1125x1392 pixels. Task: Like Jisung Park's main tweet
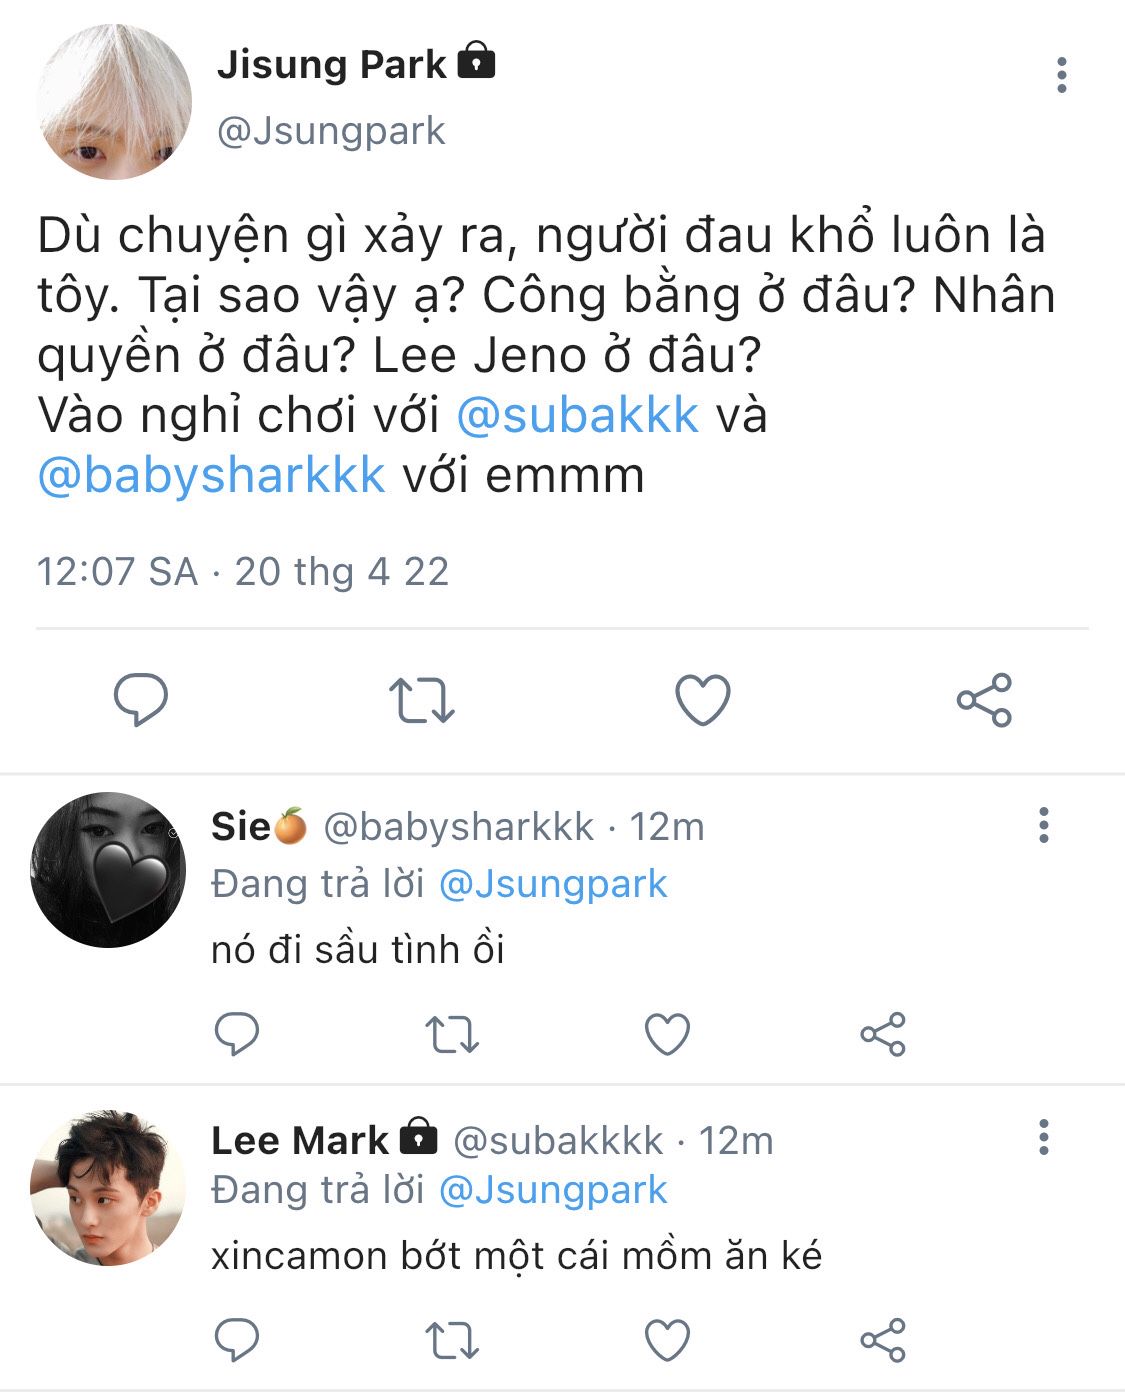[703, 699]
